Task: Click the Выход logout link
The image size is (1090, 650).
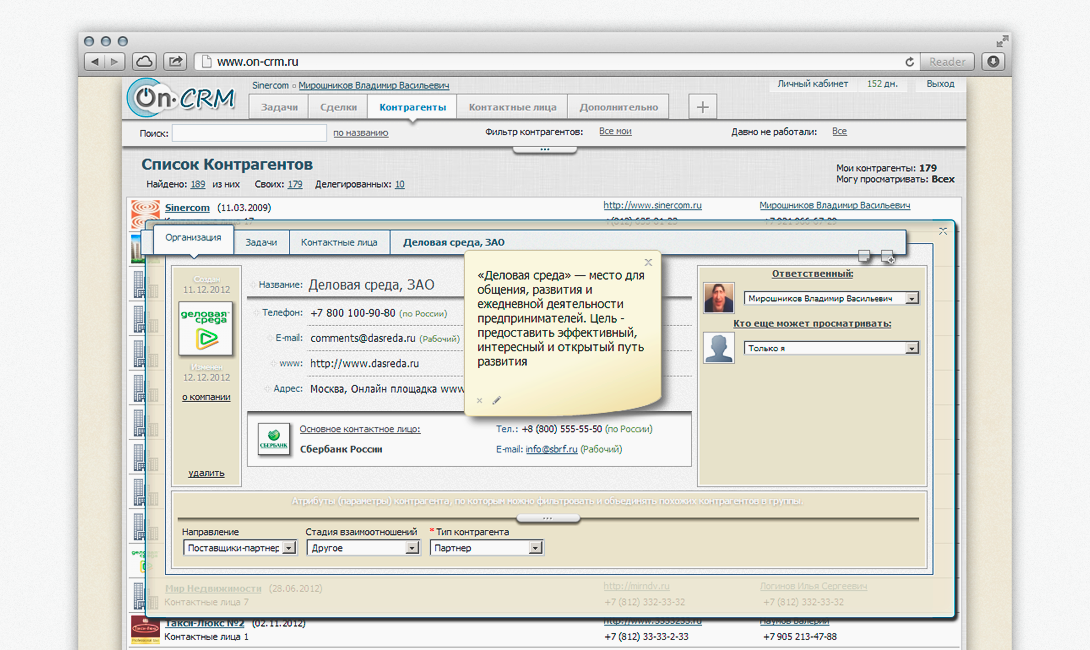Action: pos(941,84)
